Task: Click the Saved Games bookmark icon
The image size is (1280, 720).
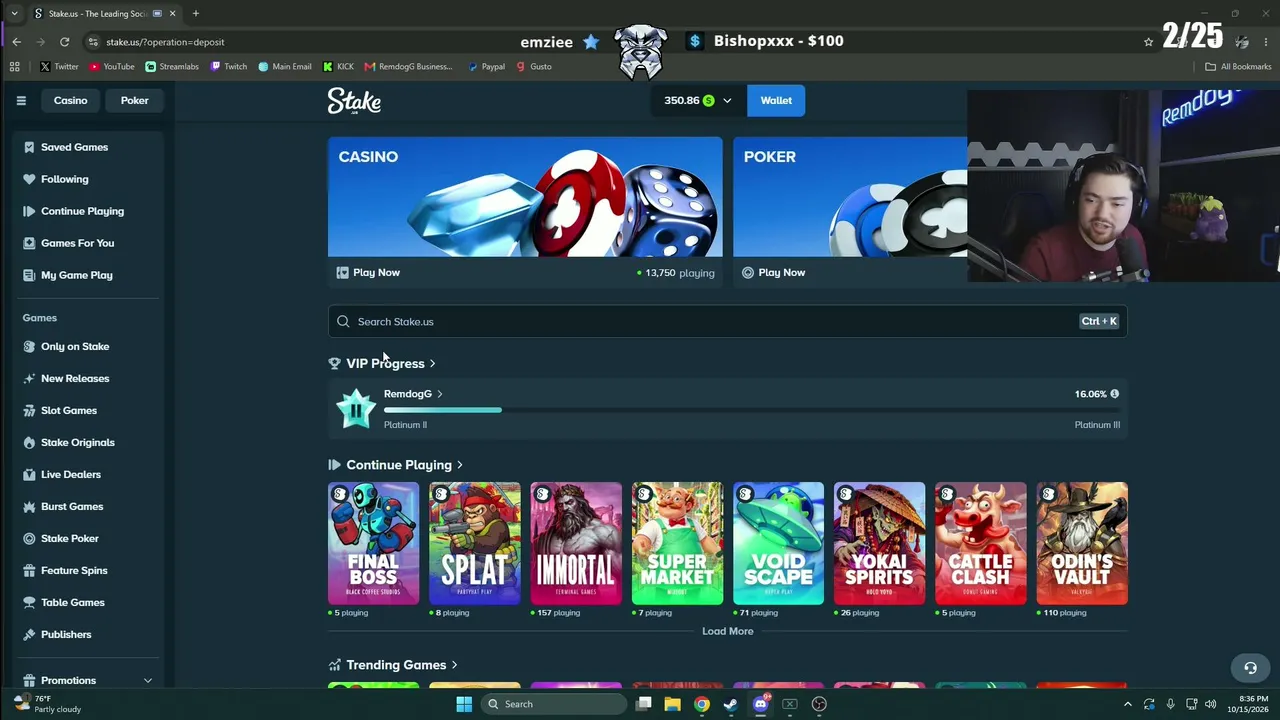Action: [x=29, y=147]
